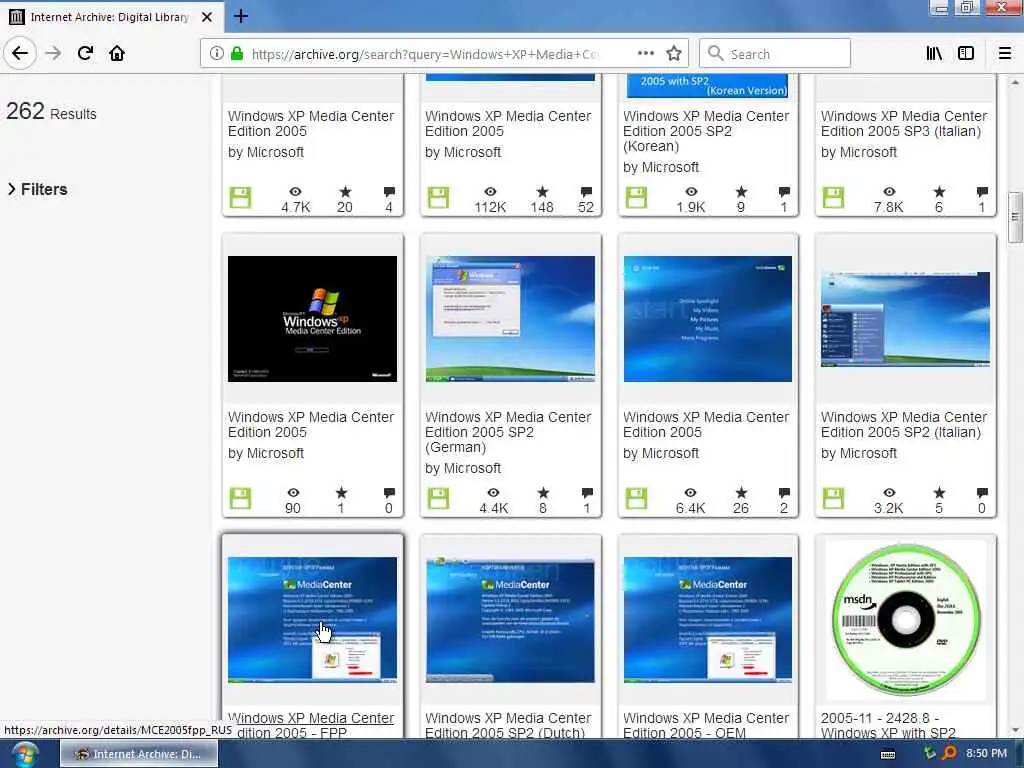Click software floppy icon on 4.7K-views card
Screen dimensions: 1024x768
(240, 198)
